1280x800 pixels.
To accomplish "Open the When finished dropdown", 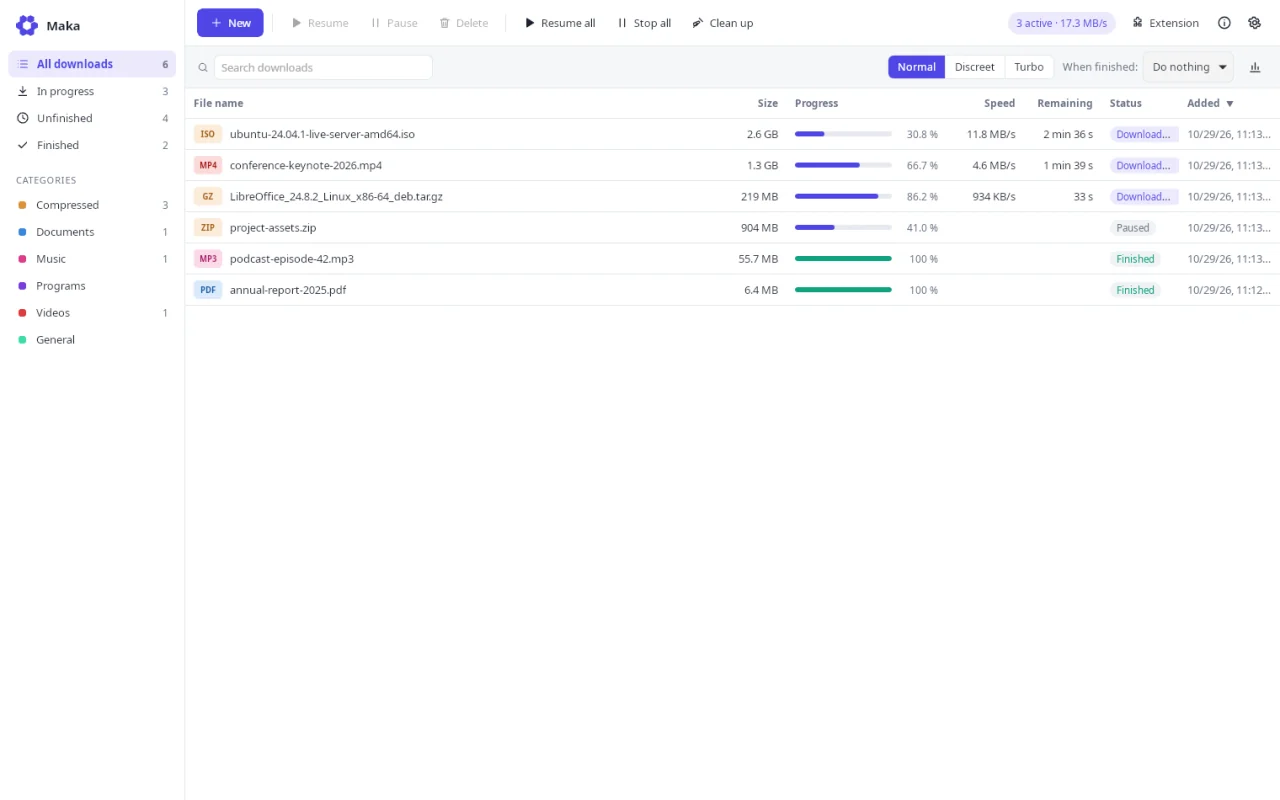I will click(x=1188, y=67).
